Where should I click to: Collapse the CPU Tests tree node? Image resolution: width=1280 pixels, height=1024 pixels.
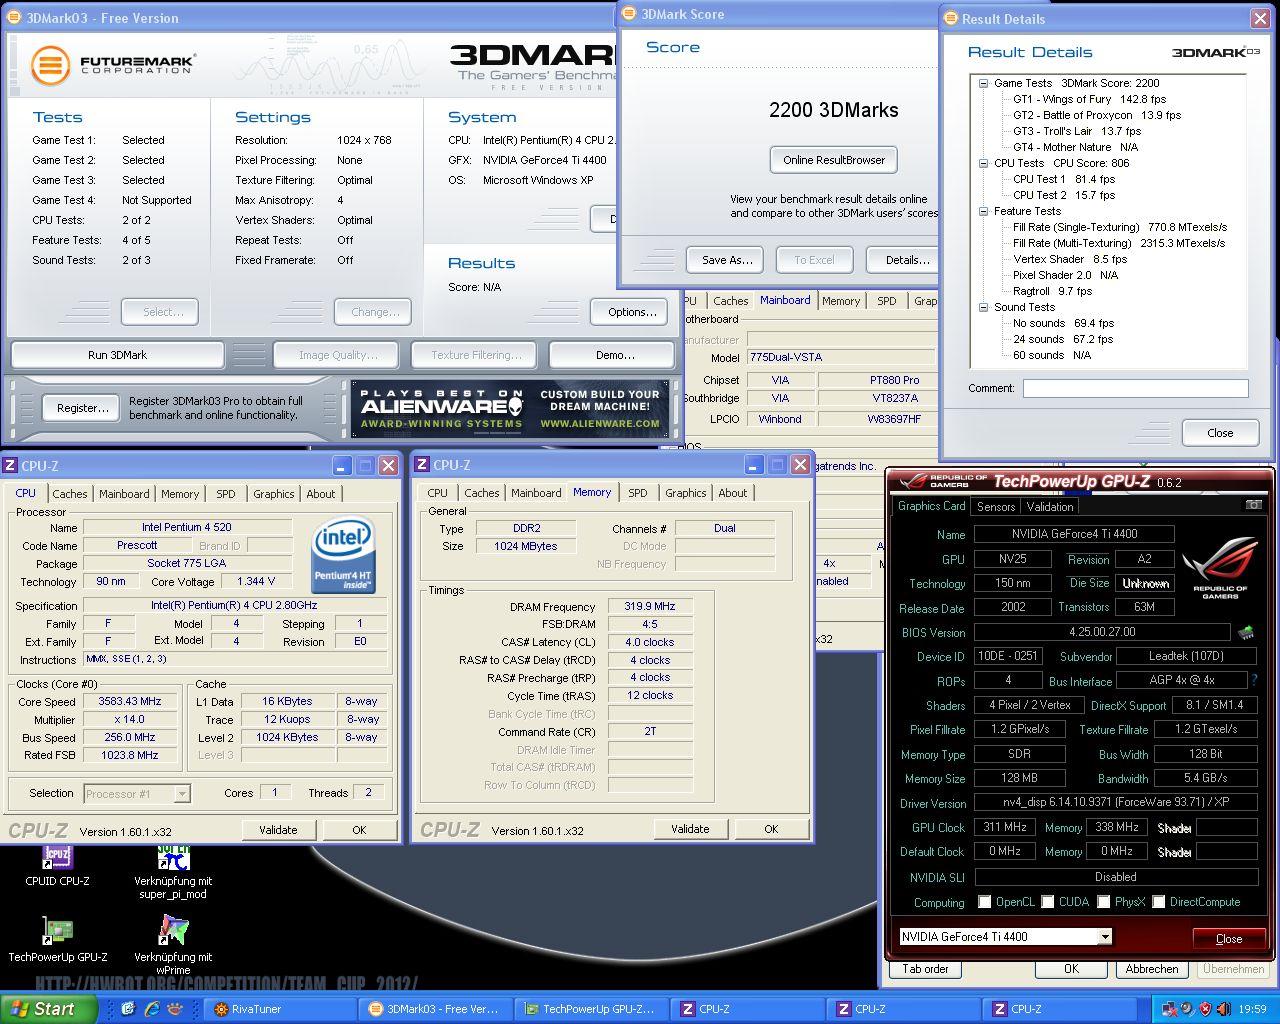click(x=983, y=163)
